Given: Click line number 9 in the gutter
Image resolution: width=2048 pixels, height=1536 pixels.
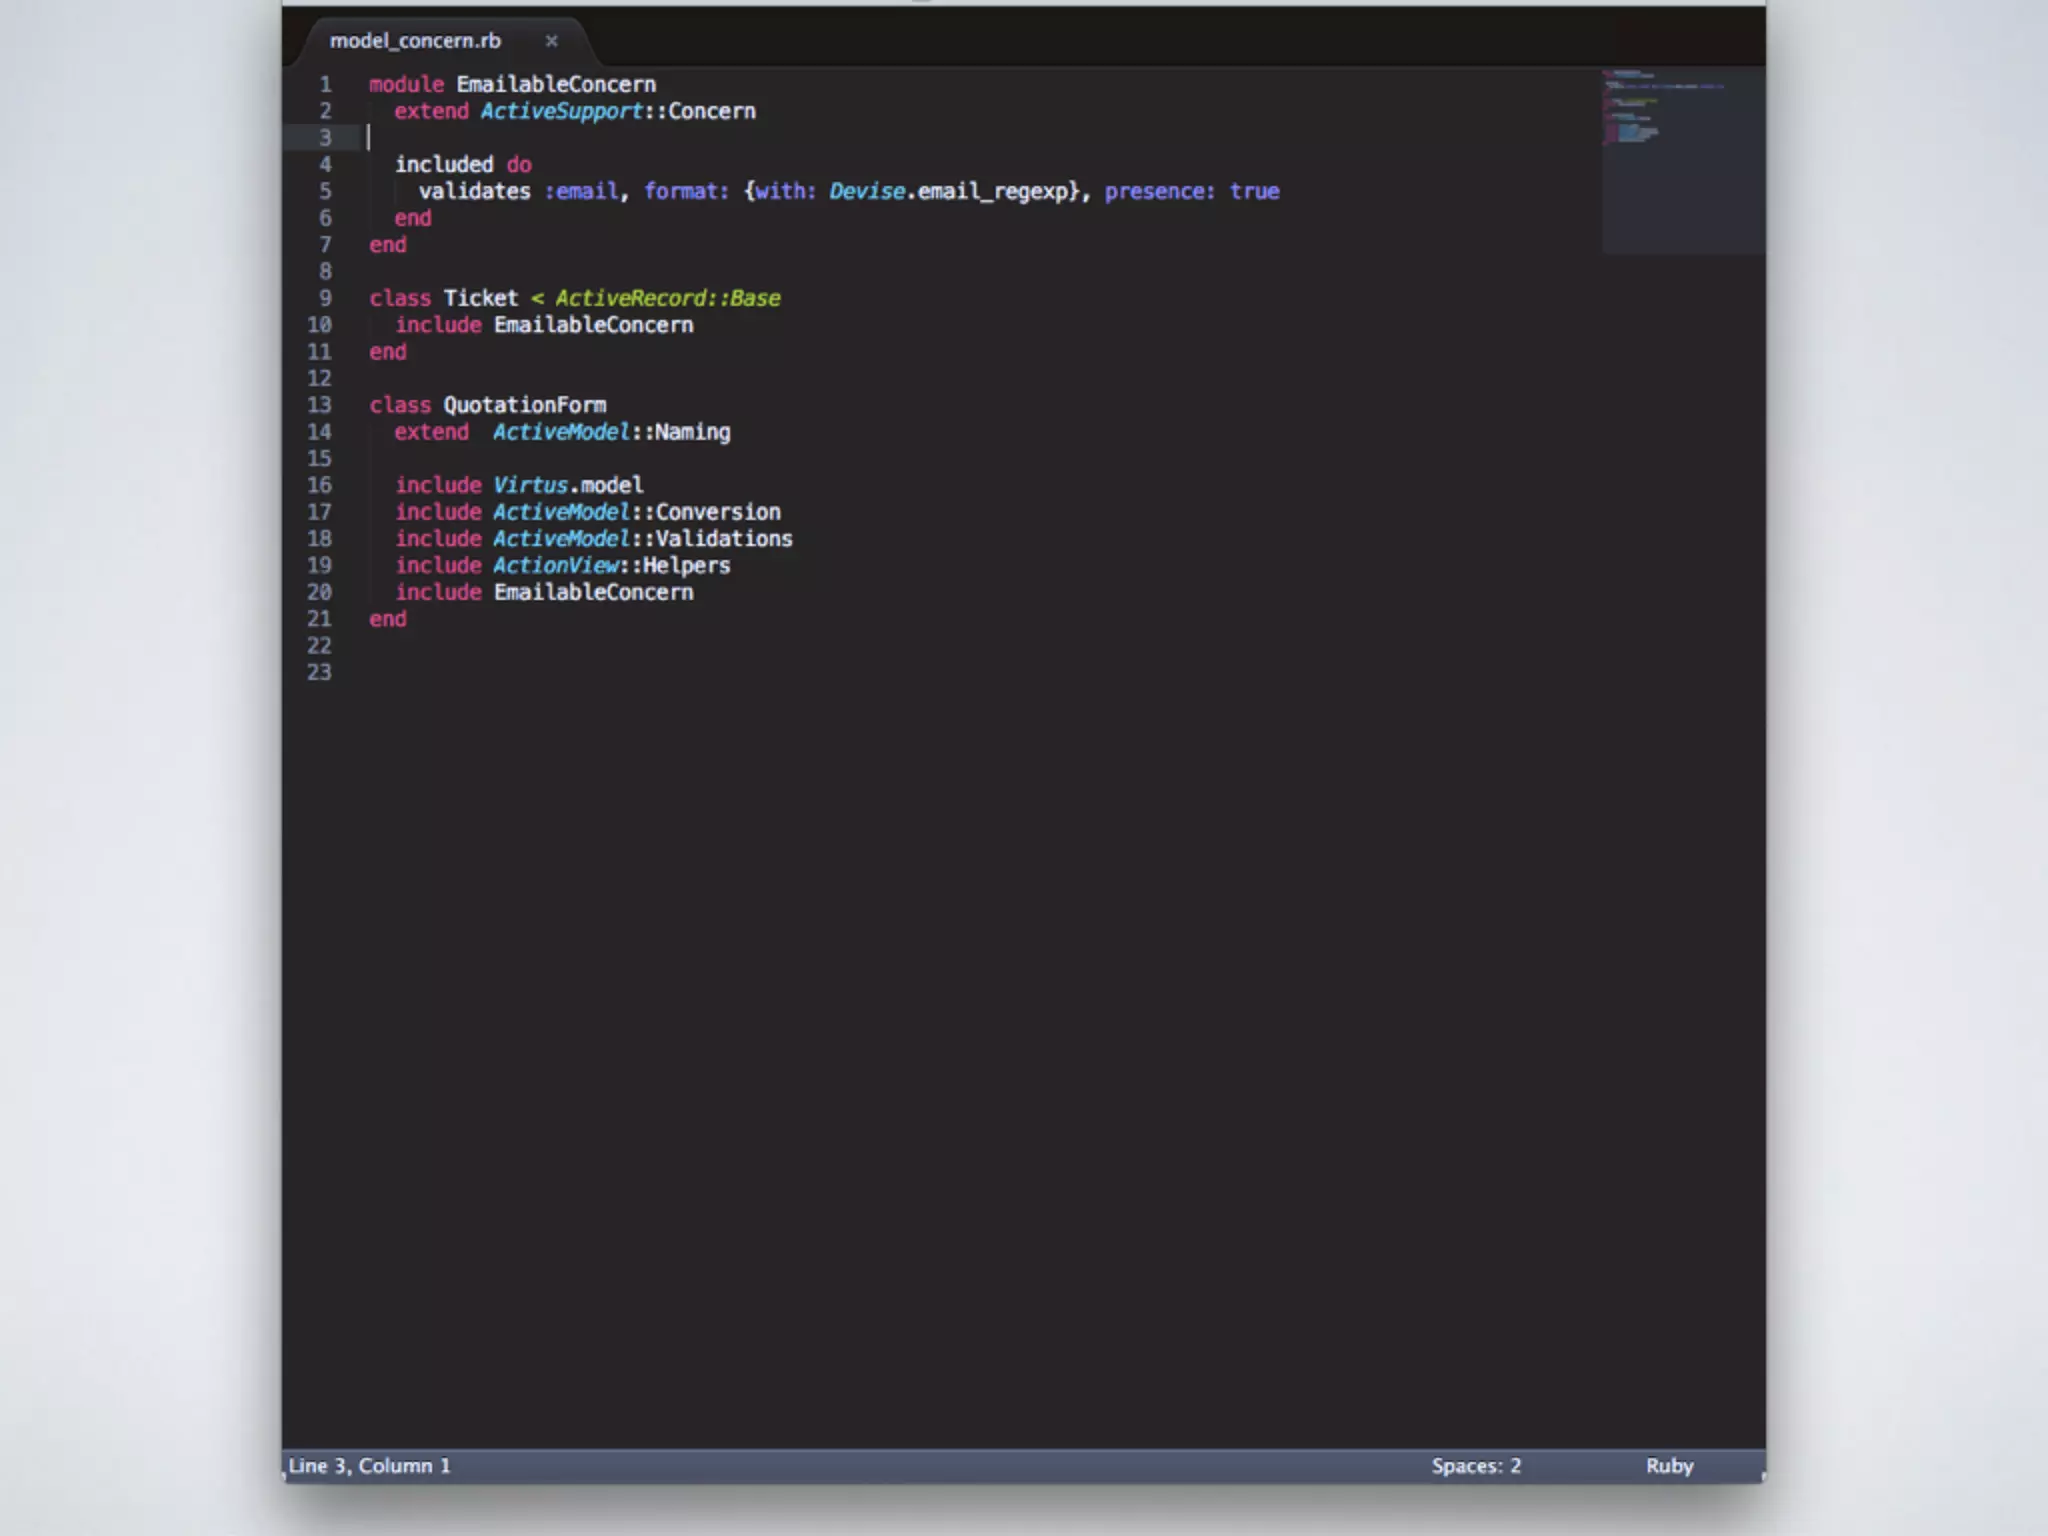Looking at the screenshot, I should [325, 298].
